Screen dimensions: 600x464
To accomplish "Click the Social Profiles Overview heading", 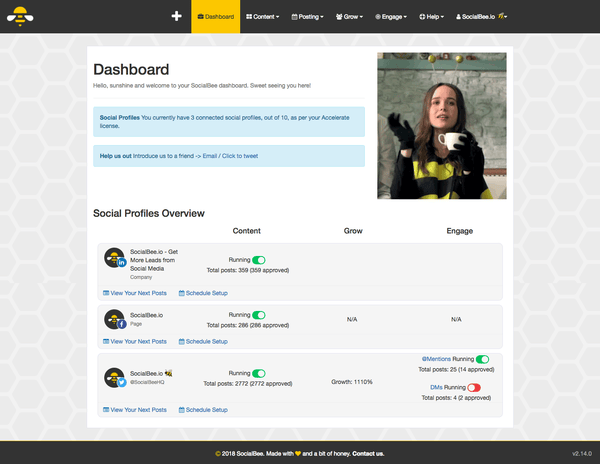I will [149, 213].
